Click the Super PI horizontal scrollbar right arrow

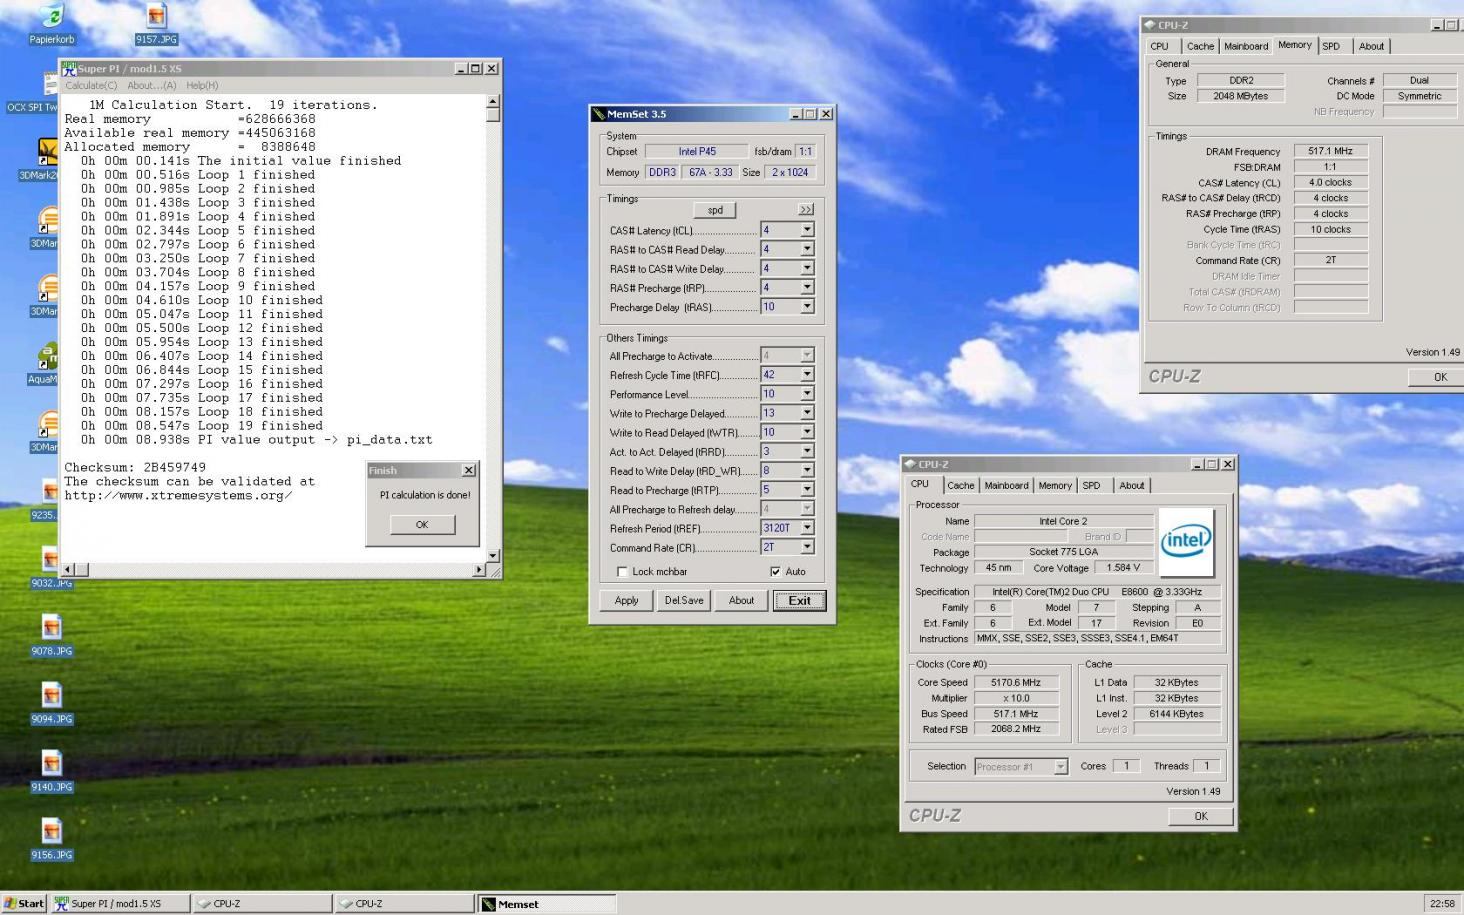(x=479, y=570)
